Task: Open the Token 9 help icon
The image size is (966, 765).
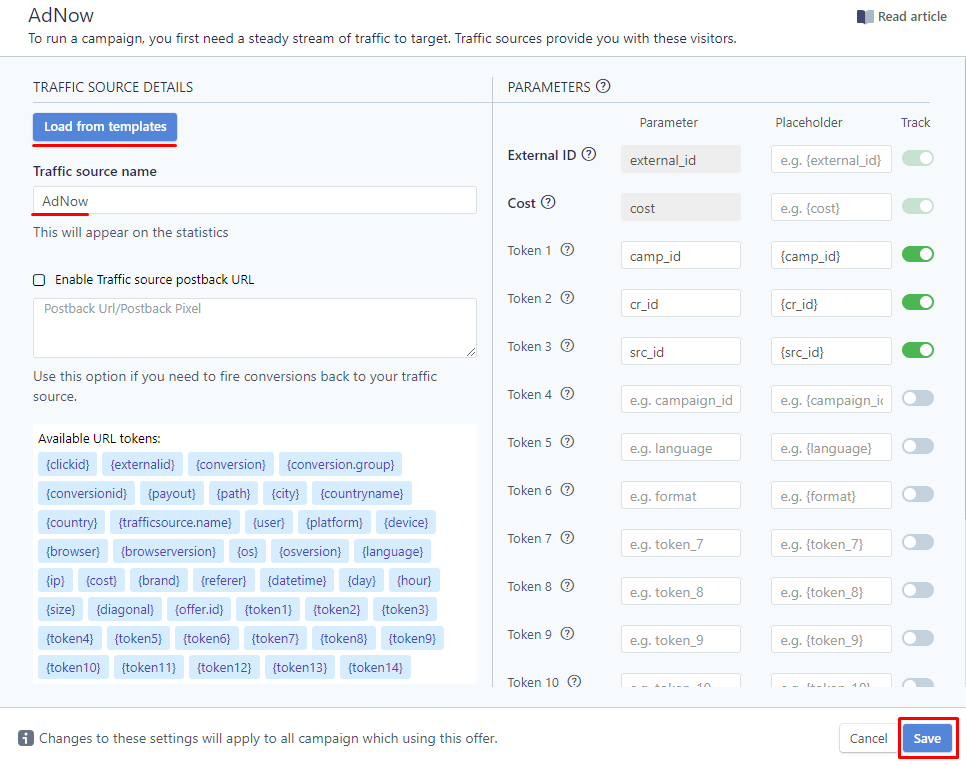Action: point(567,634)
